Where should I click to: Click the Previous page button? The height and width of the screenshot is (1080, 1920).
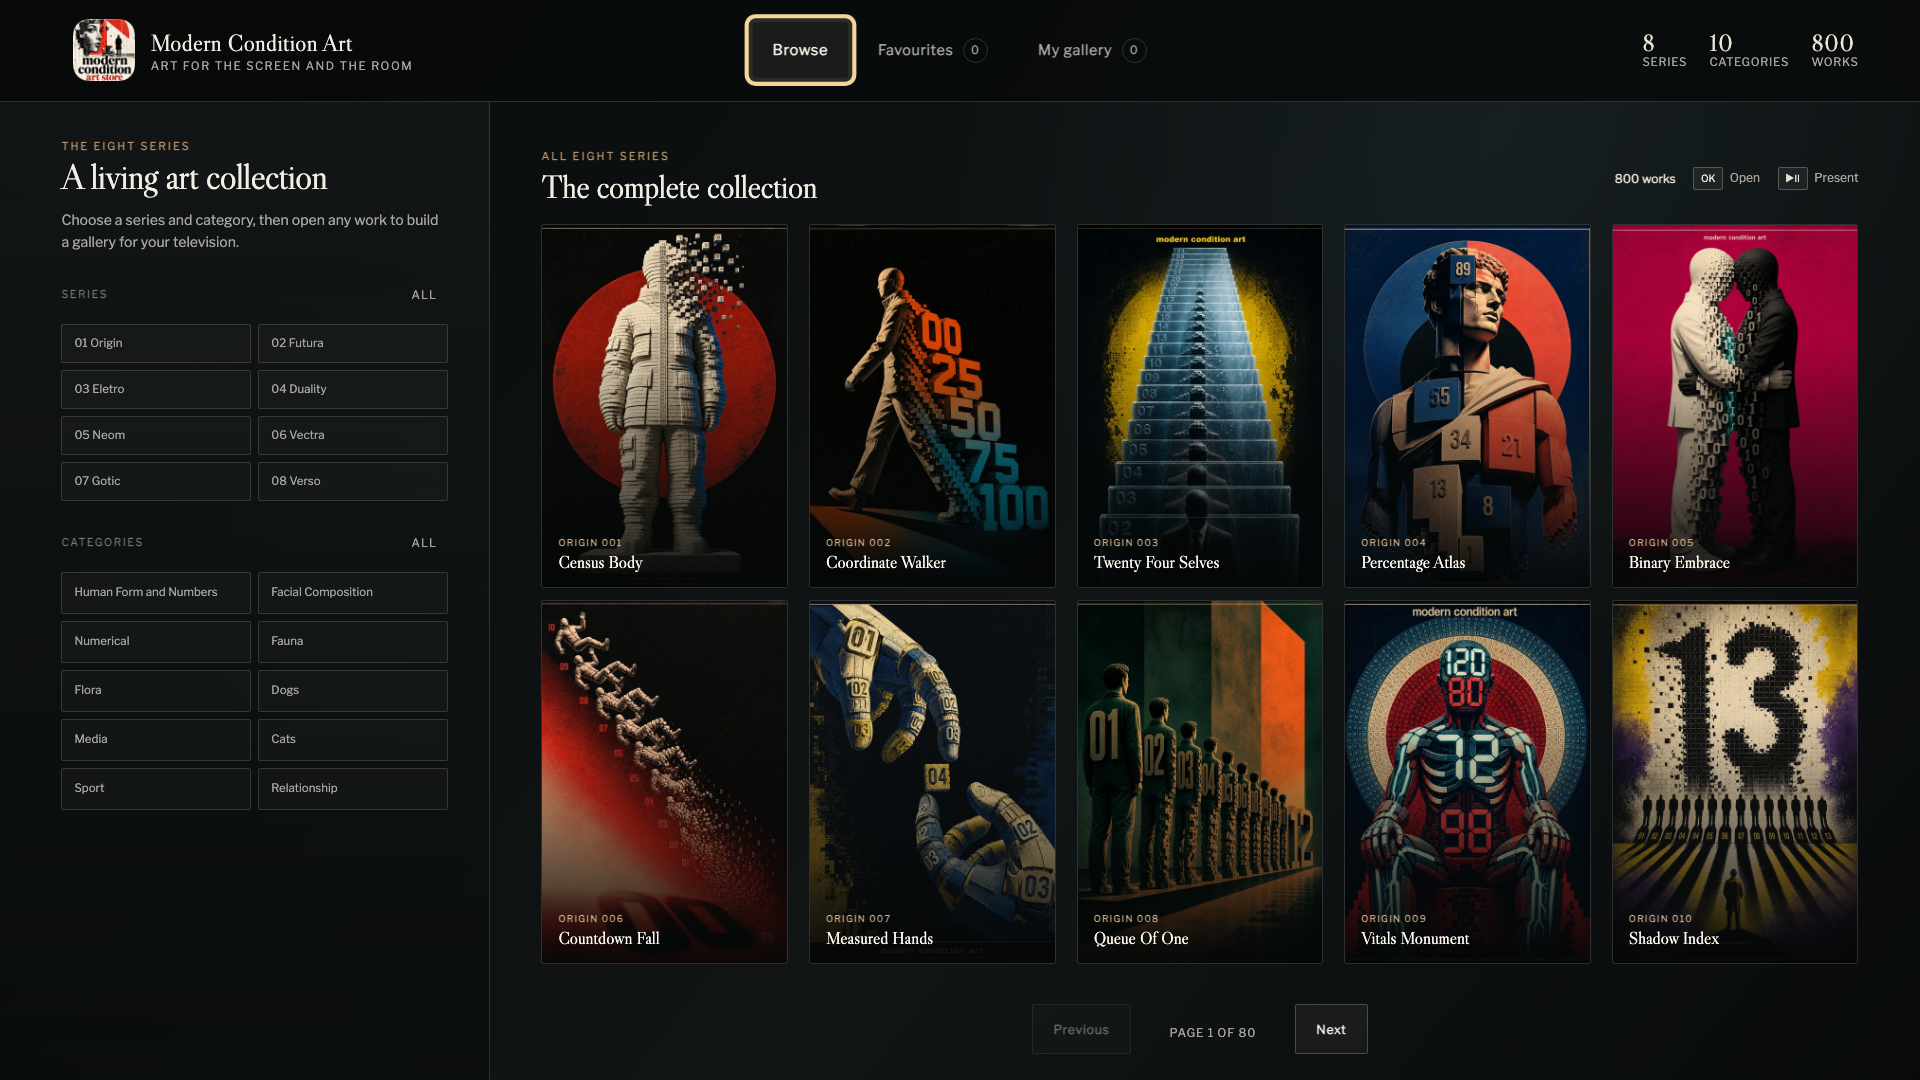(x=1081, y=1029)
